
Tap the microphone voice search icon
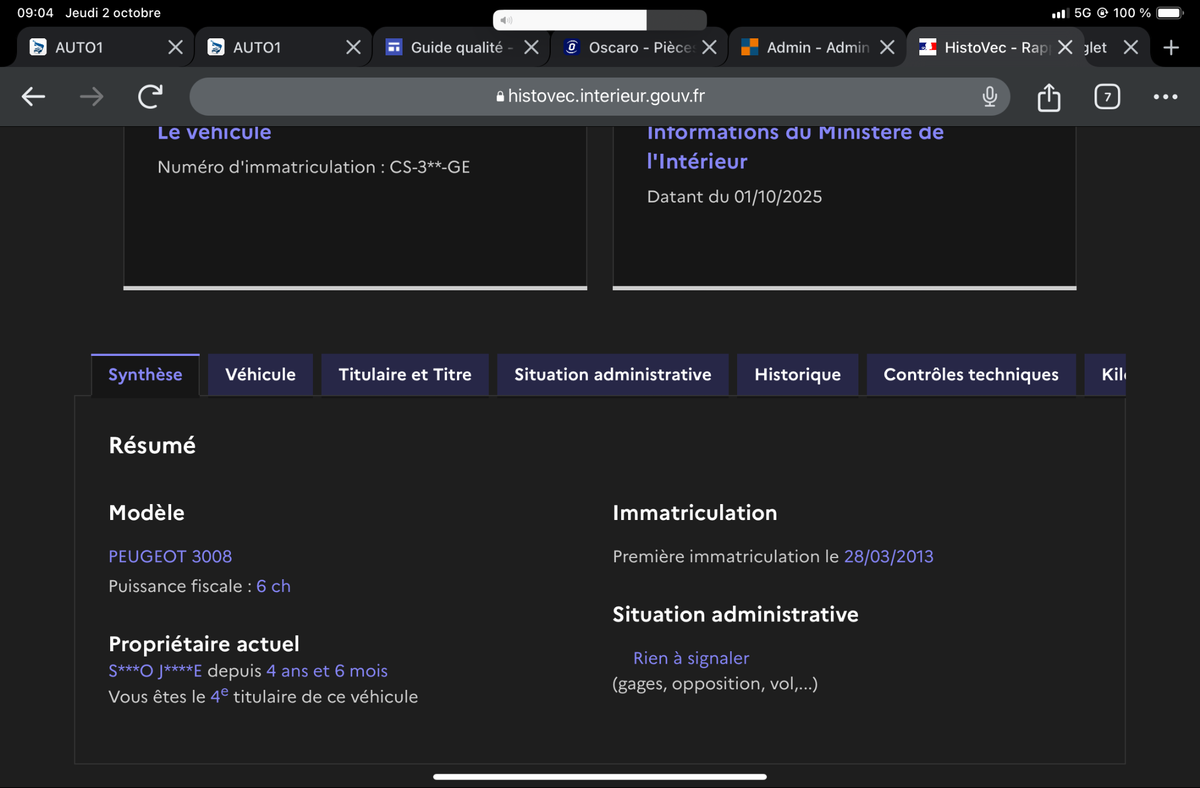click(989, 96)
